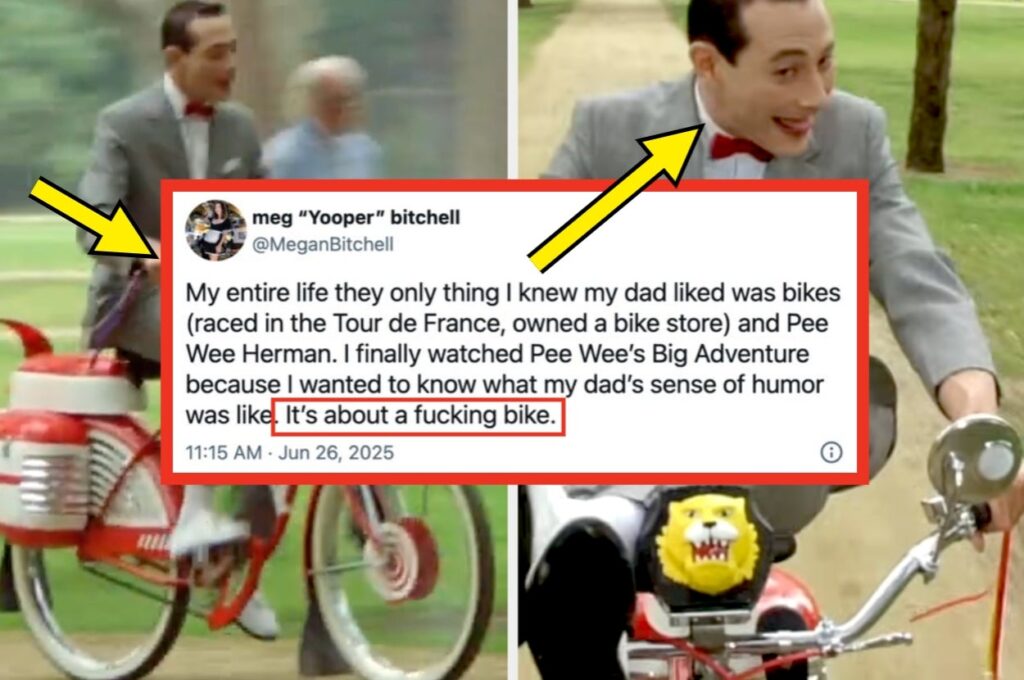Open the @MeganBitchell handle link
The height and width of the screenshot is (680, 1024).
pyautogui.click(x=323, y=244)
